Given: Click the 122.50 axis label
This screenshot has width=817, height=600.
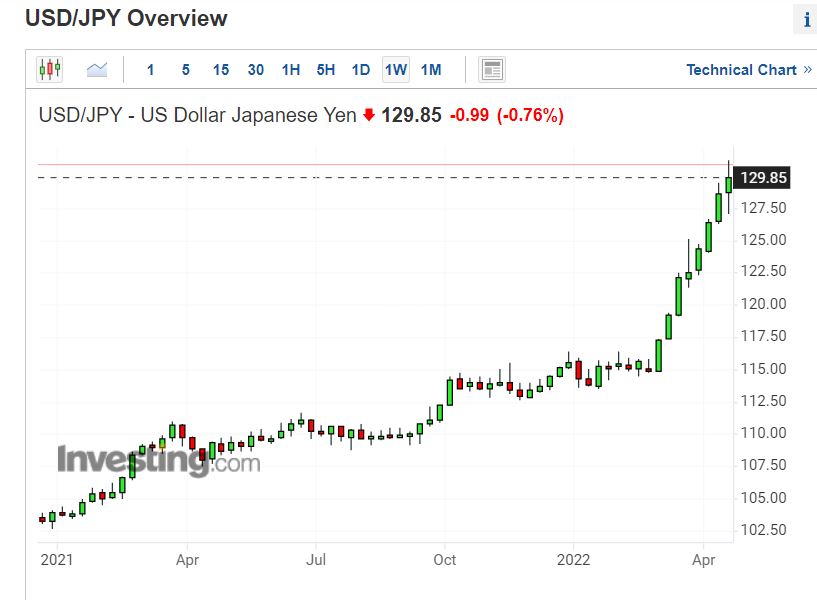Looking at the screenshot, I should coord(763,271).
